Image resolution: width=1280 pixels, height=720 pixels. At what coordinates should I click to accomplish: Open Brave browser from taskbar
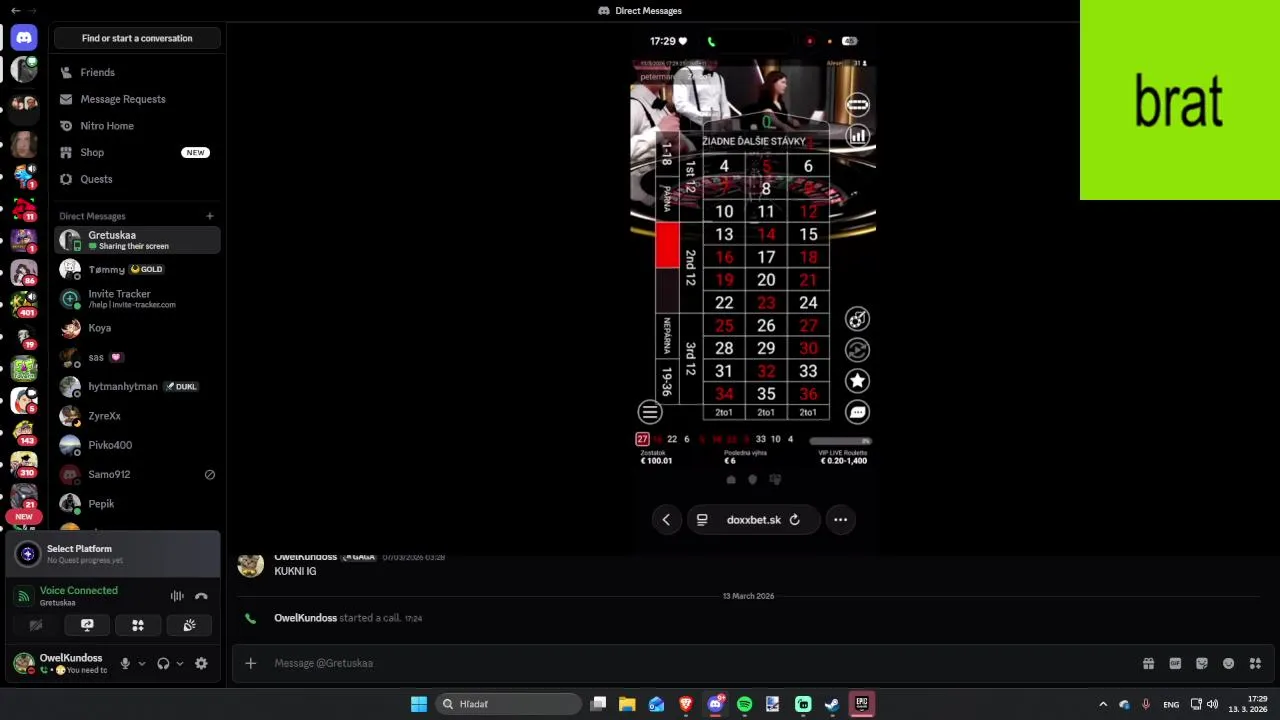coord(686,704)
